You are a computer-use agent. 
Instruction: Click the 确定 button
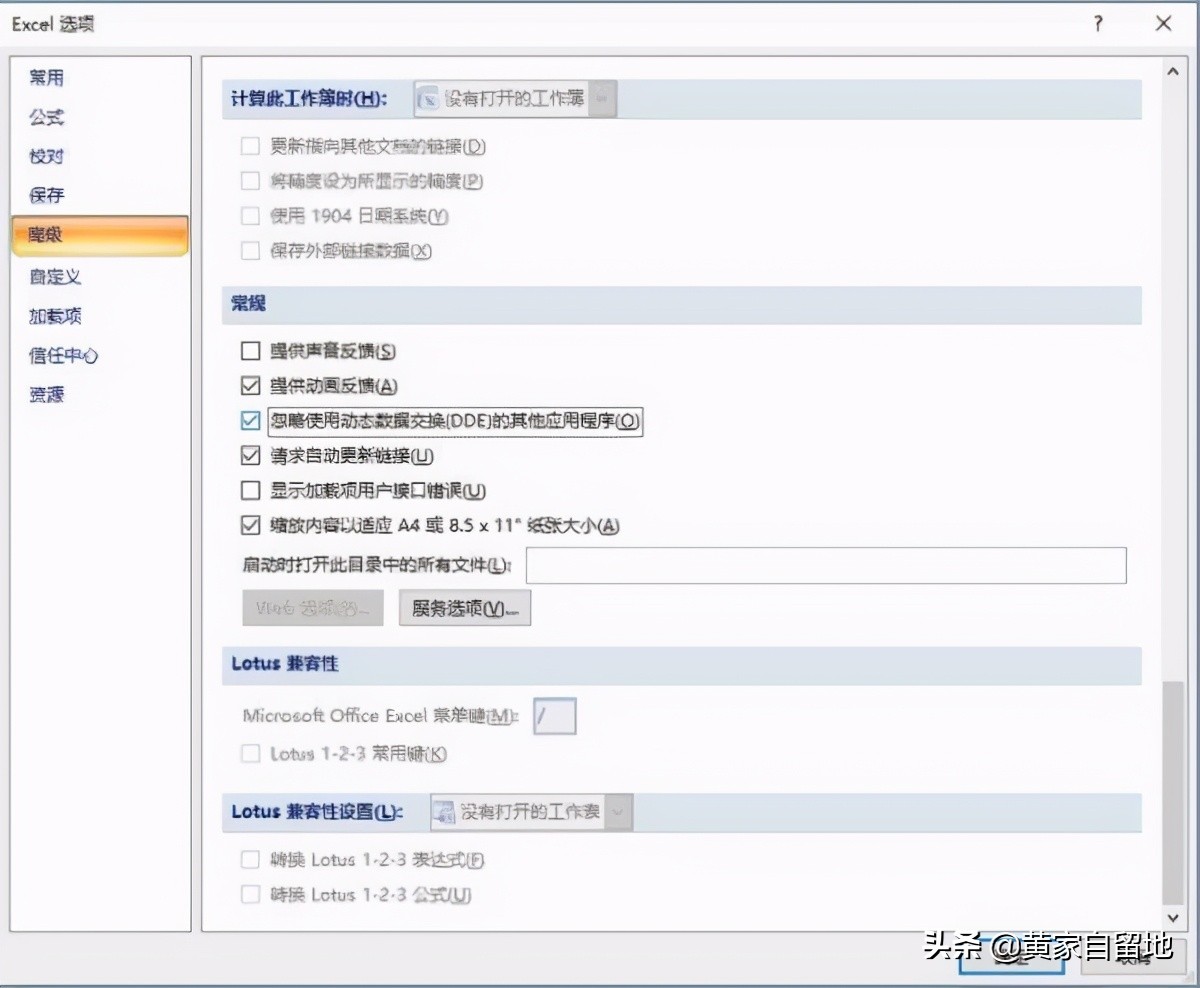pos(1010,955)
